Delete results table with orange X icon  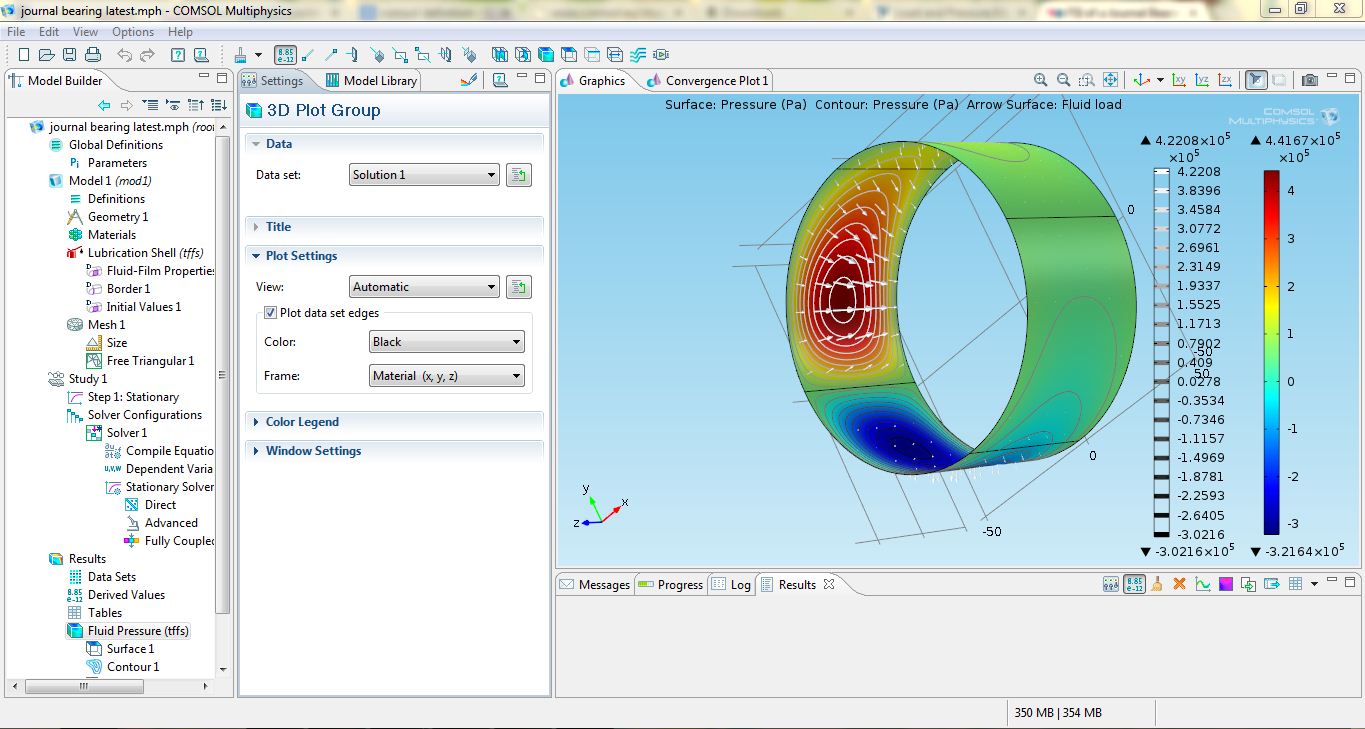(x=1179, y=584)
